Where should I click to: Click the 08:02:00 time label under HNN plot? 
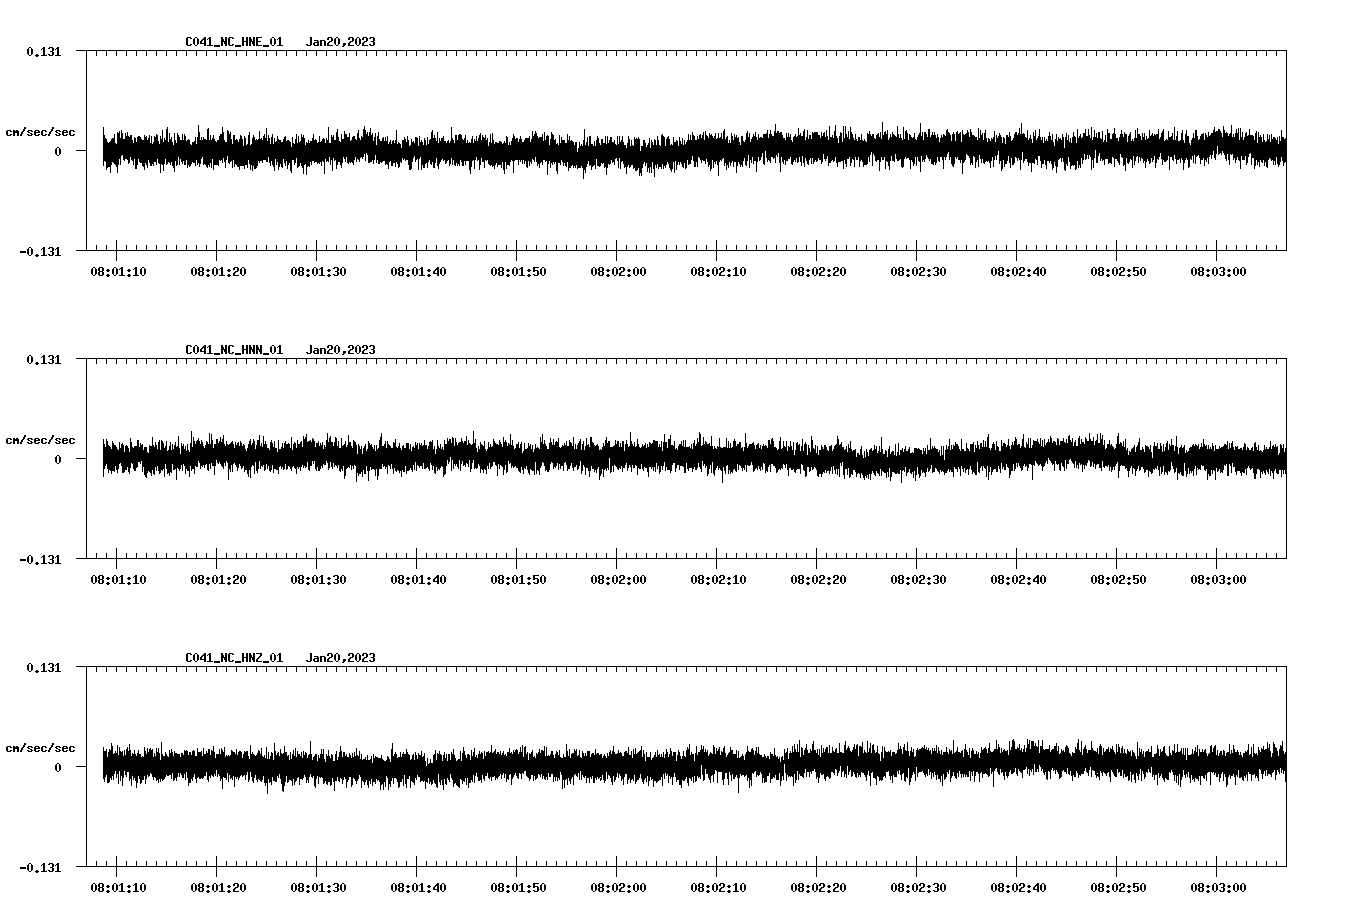click(618, 580)
